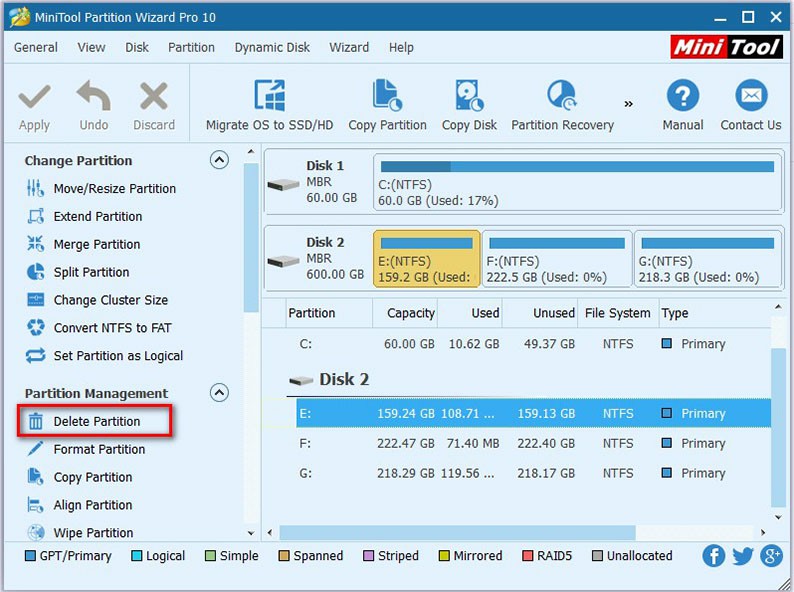Click the Undo arrow icon
Screen dimensions: 794x592
93,96
